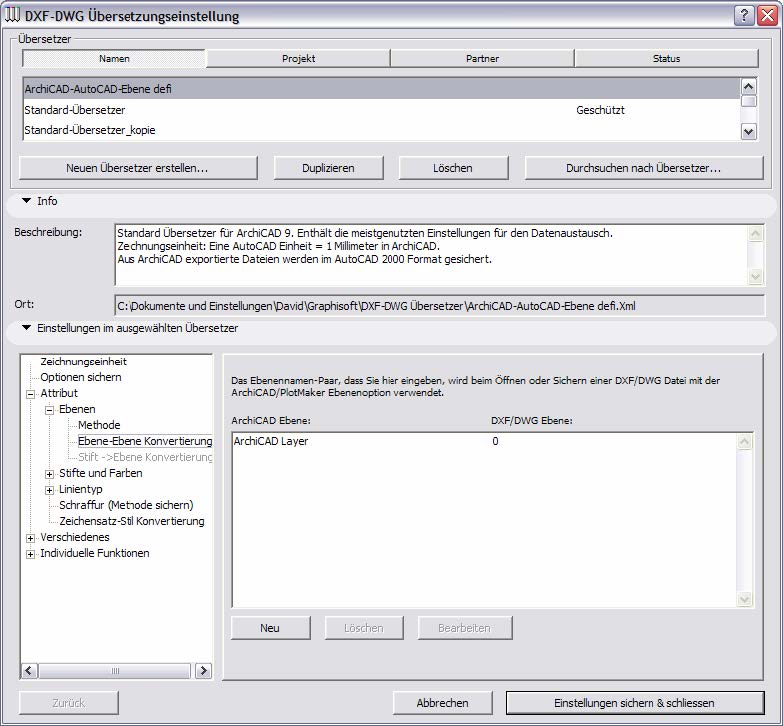The width and height of the screenshot is (783, 726).
Task: Click Einstellungen sichern & schliessen
Action: [635, 703]
